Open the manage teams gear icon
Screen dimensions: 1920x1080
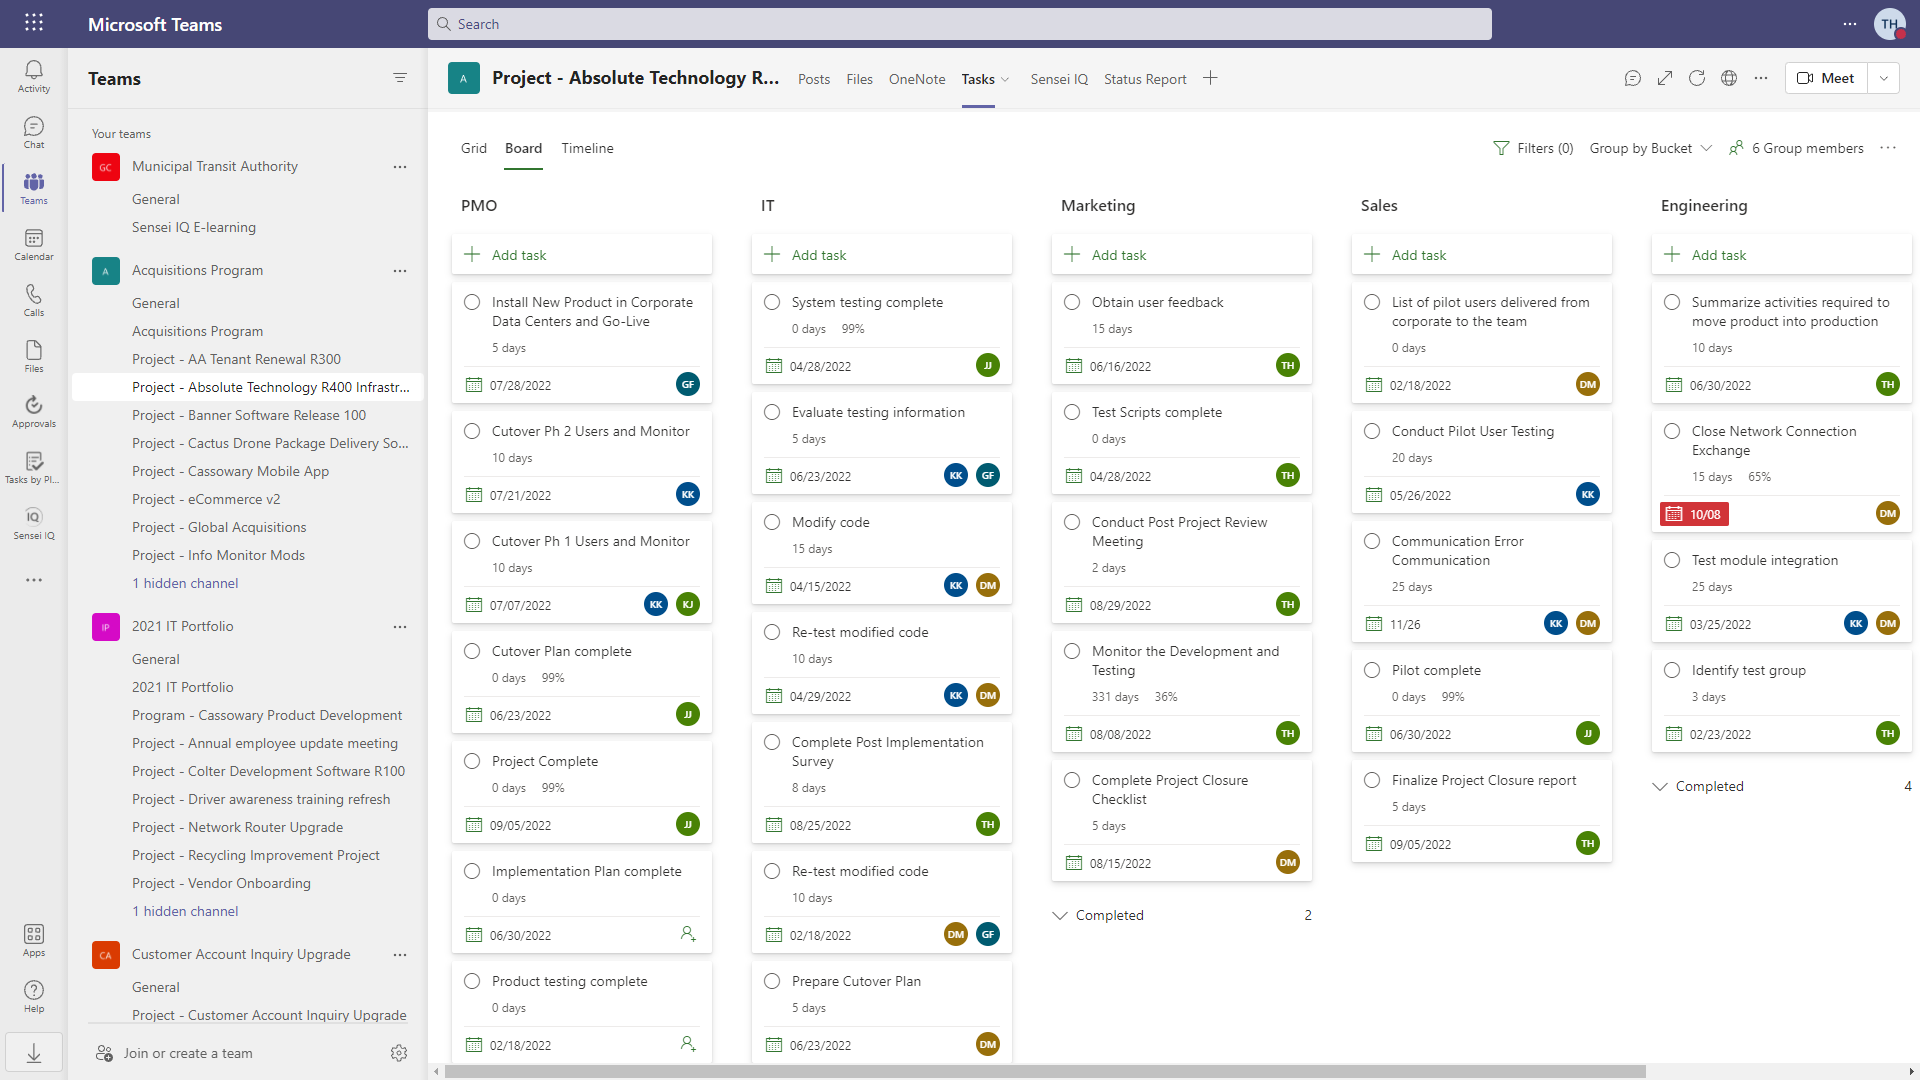[399, 1053]
